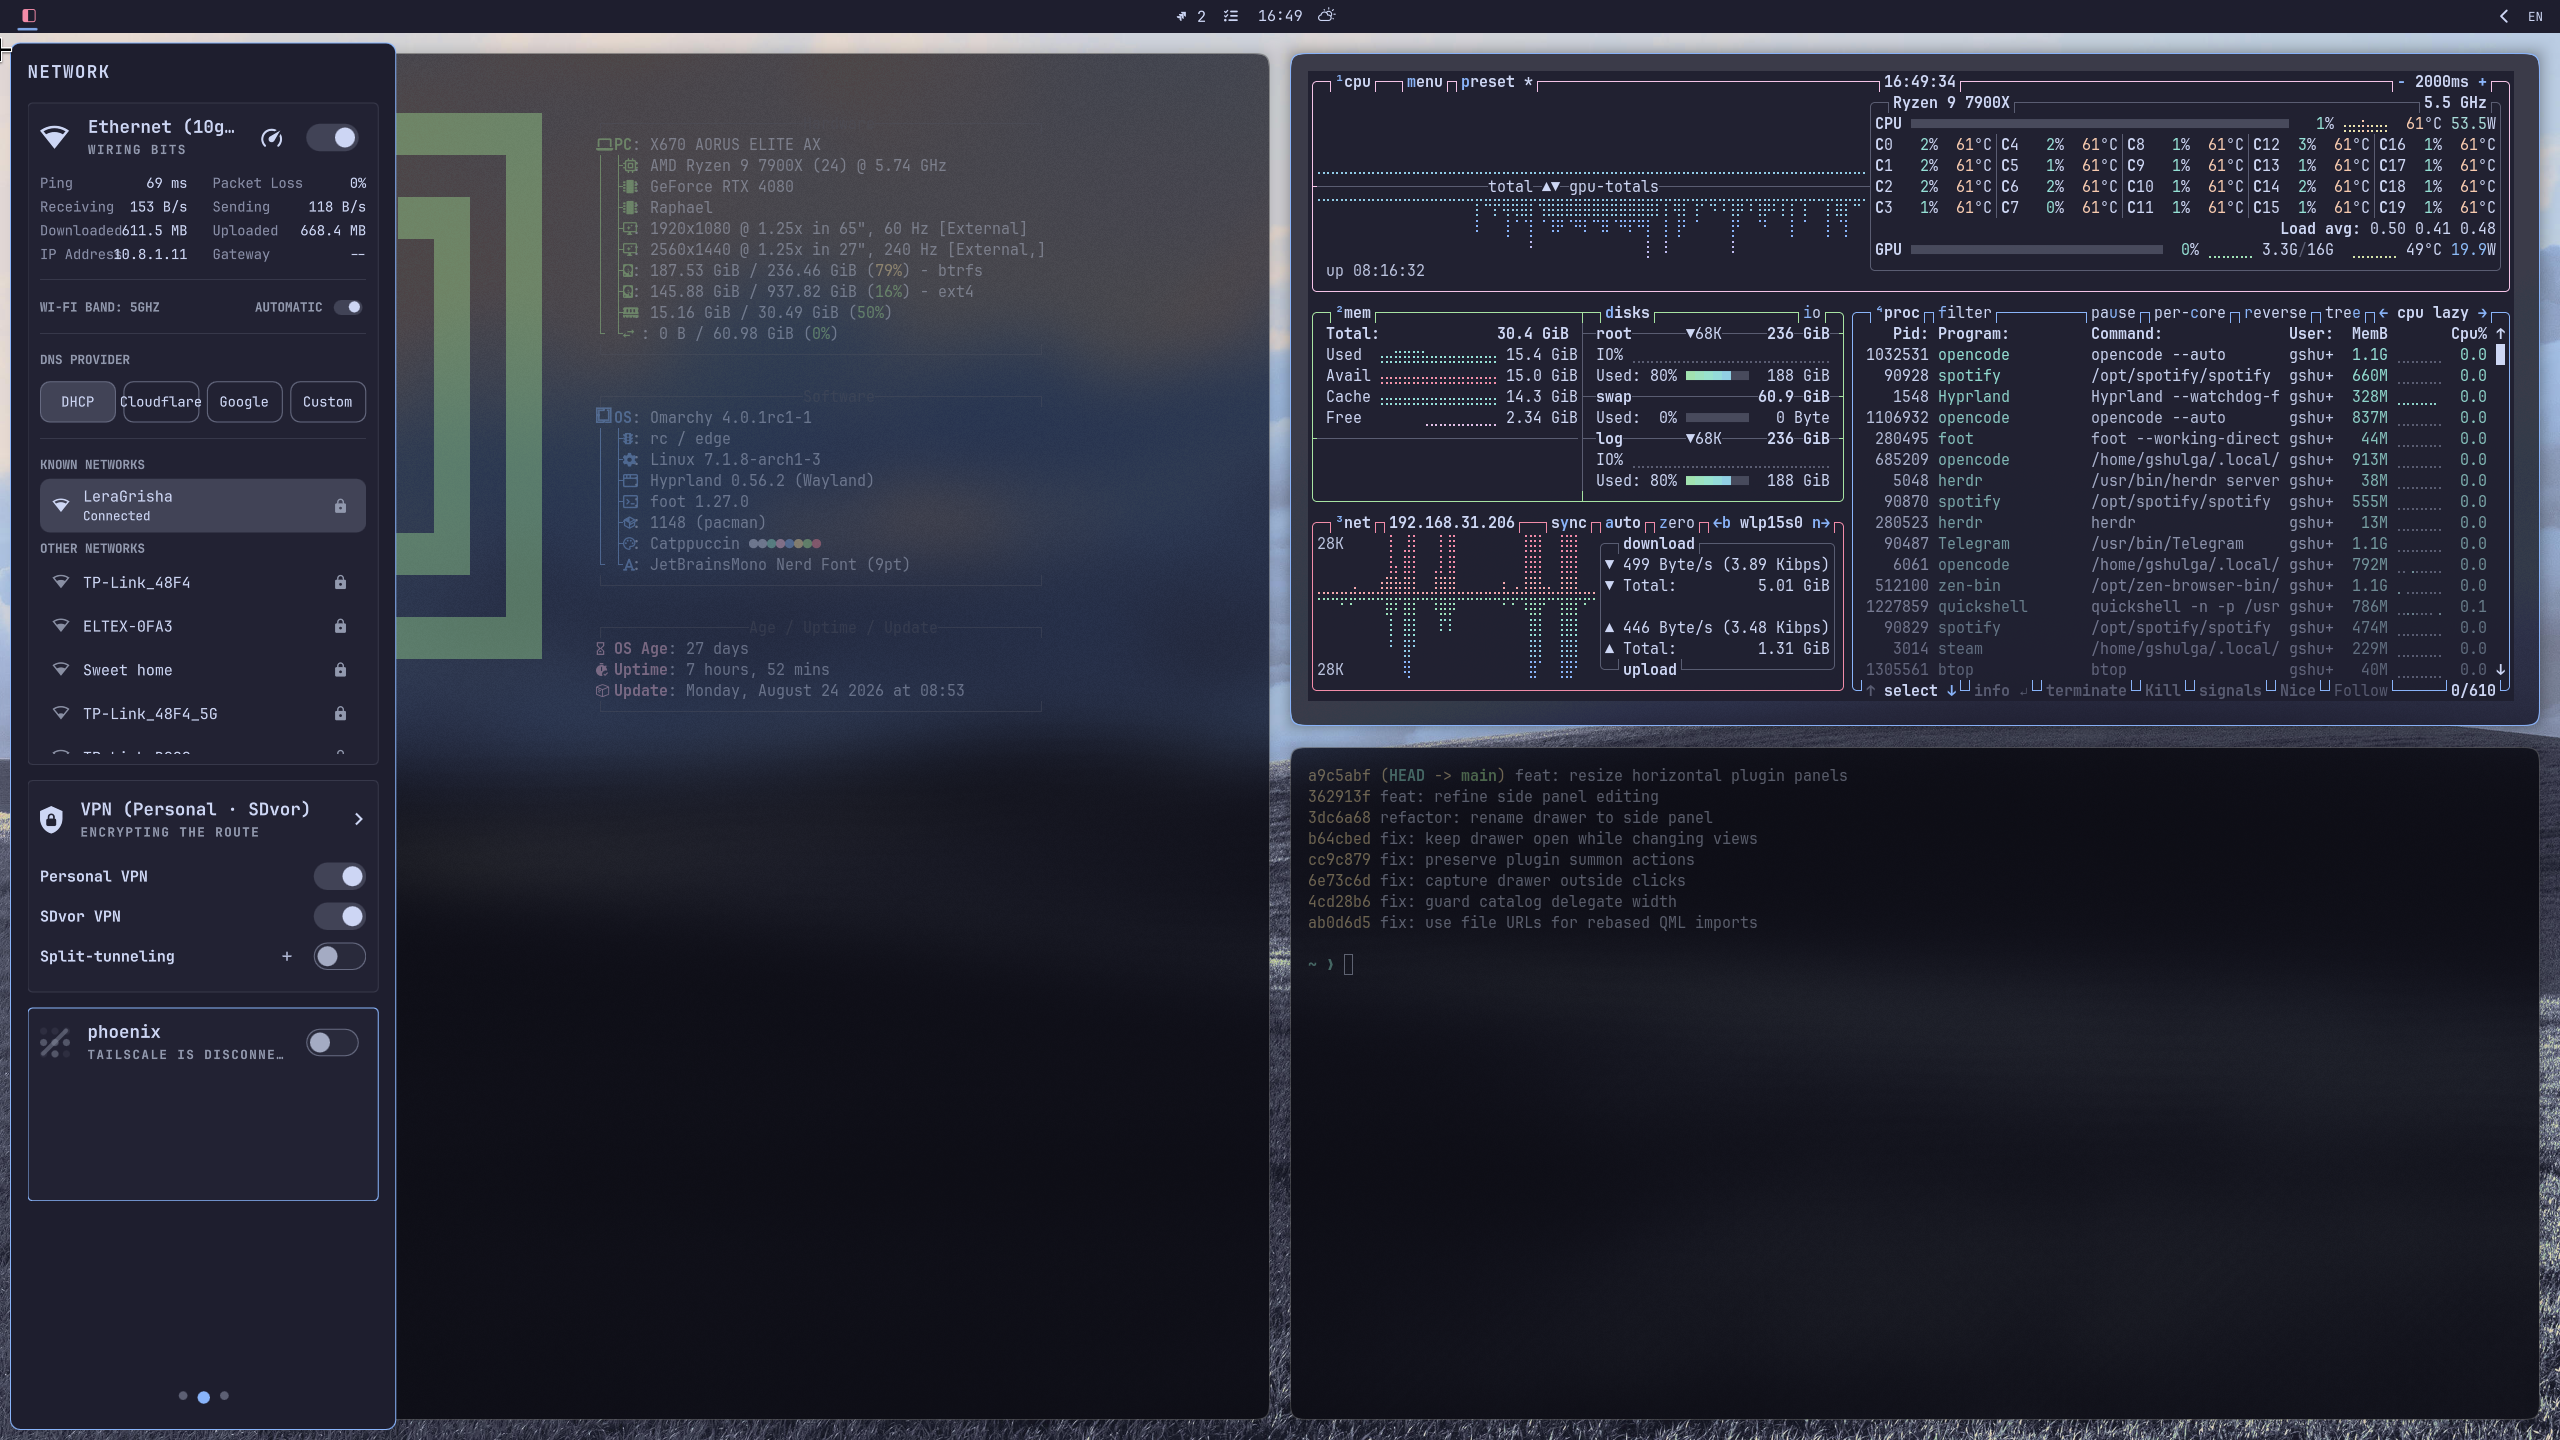This screenshot has height=1440, width=2560.
Task: Select the TP-Link_48F4 network
Action: [x=203, y=582]
